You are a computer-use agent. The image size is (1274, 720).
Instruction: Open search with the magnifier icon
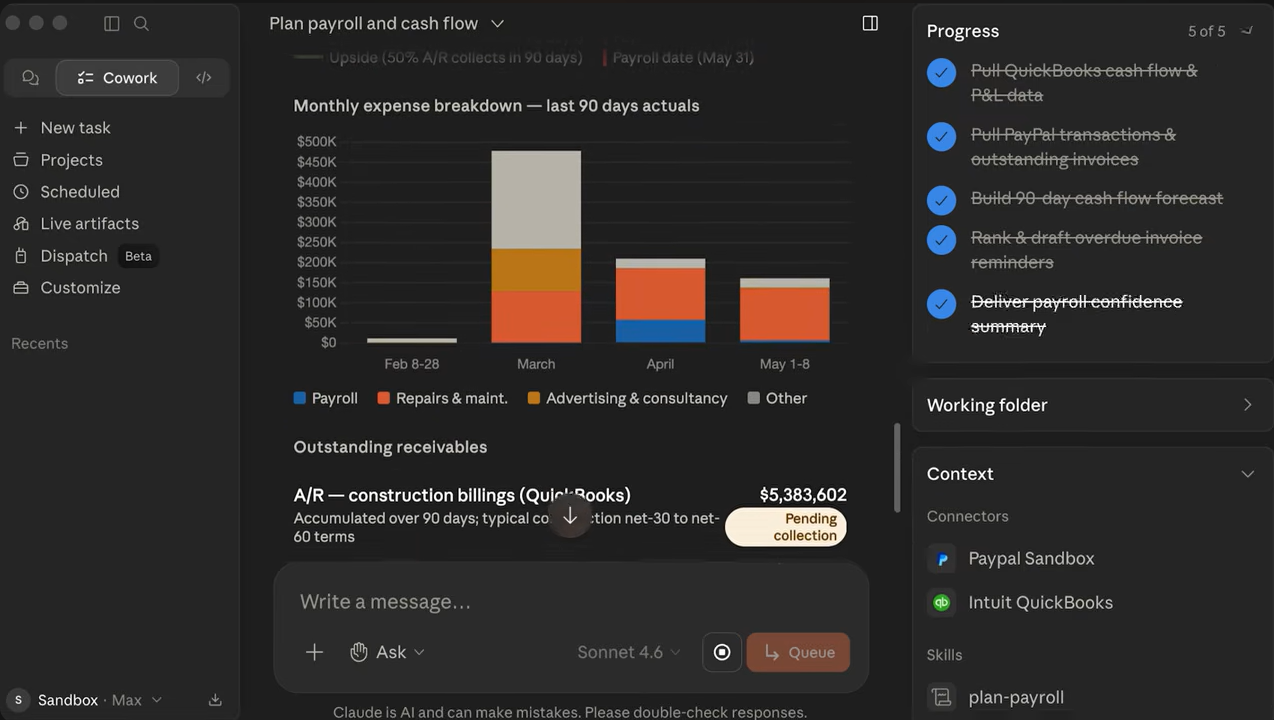point(141,23)
